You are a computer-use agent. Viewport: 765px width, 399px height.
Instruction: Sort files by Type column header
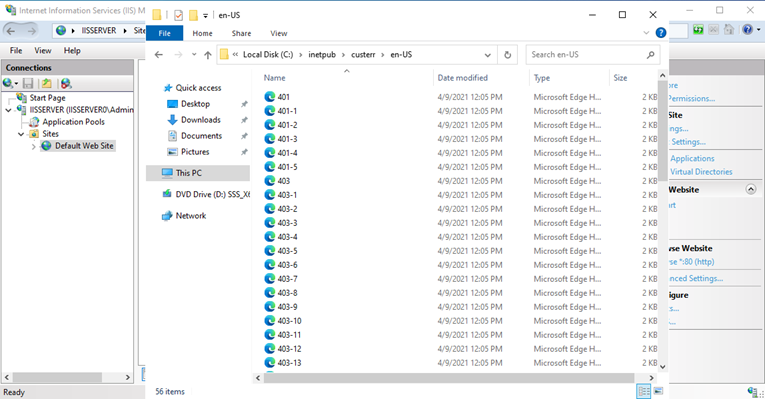pos(542,78)
